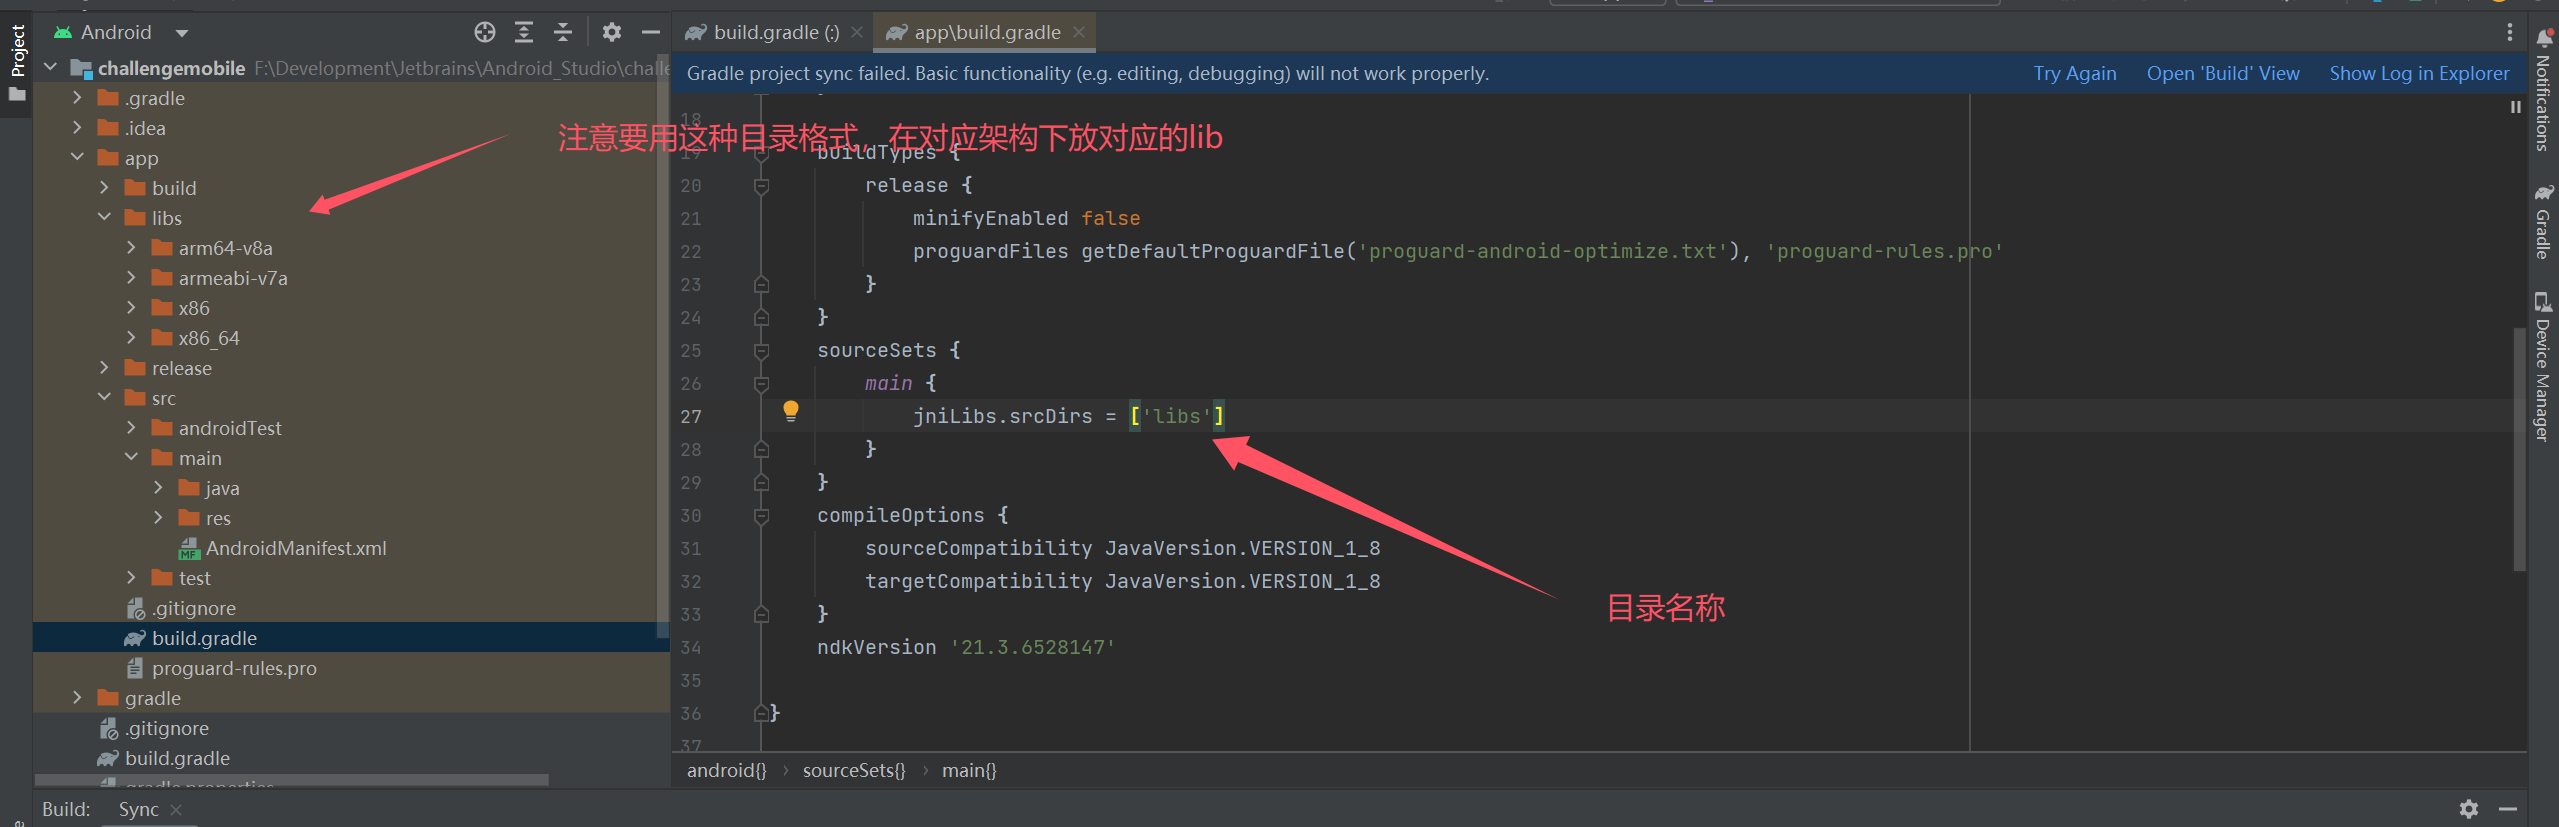This screenshot has height=827, width=2559.
Task: Place cursor on ndkVersion line
Action: [x=966, y=647]
